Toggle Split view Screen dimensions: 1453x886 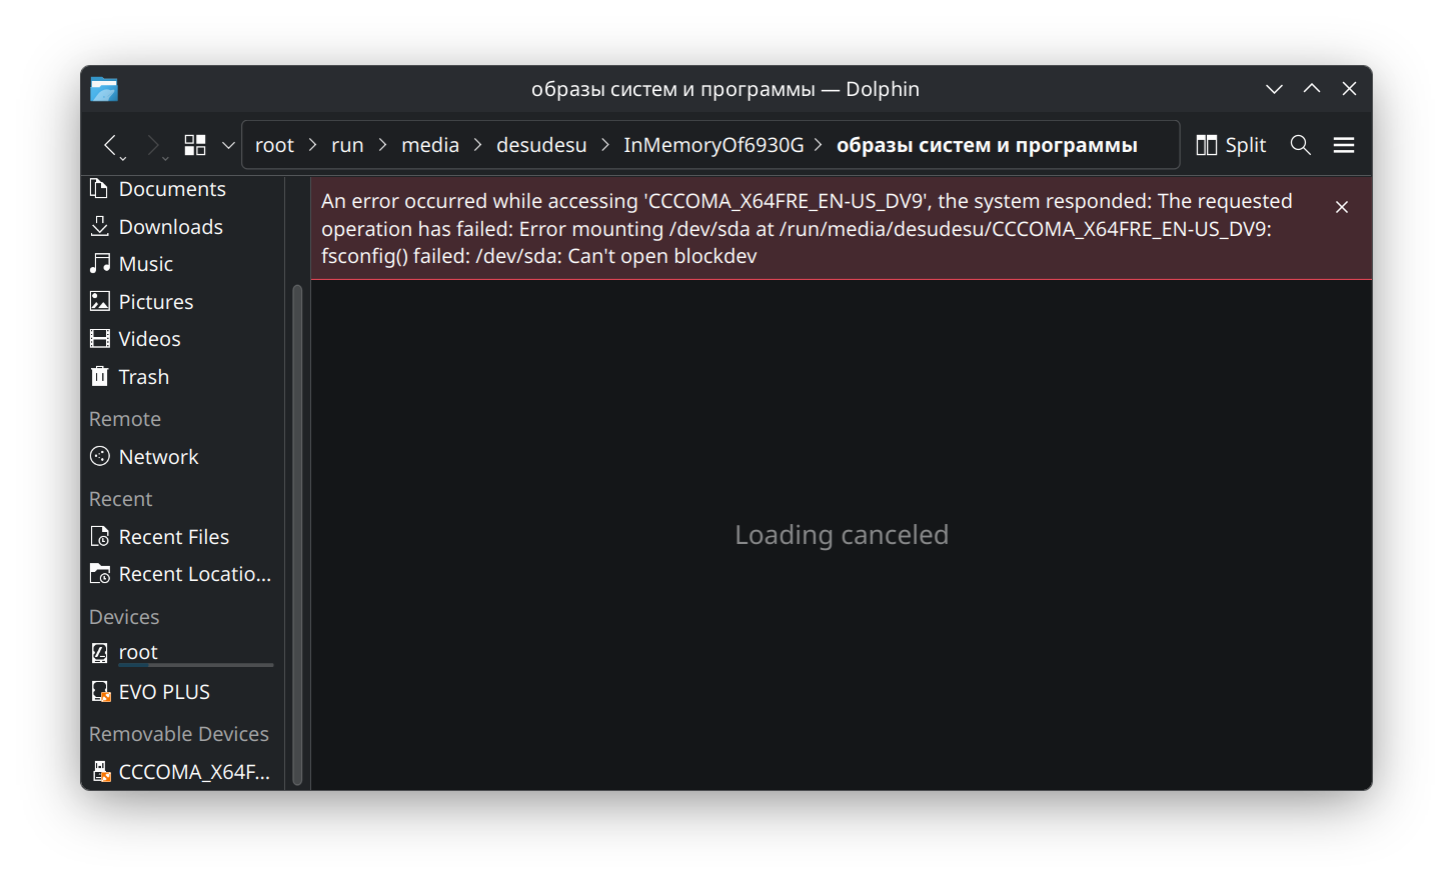coord(1231,145)
